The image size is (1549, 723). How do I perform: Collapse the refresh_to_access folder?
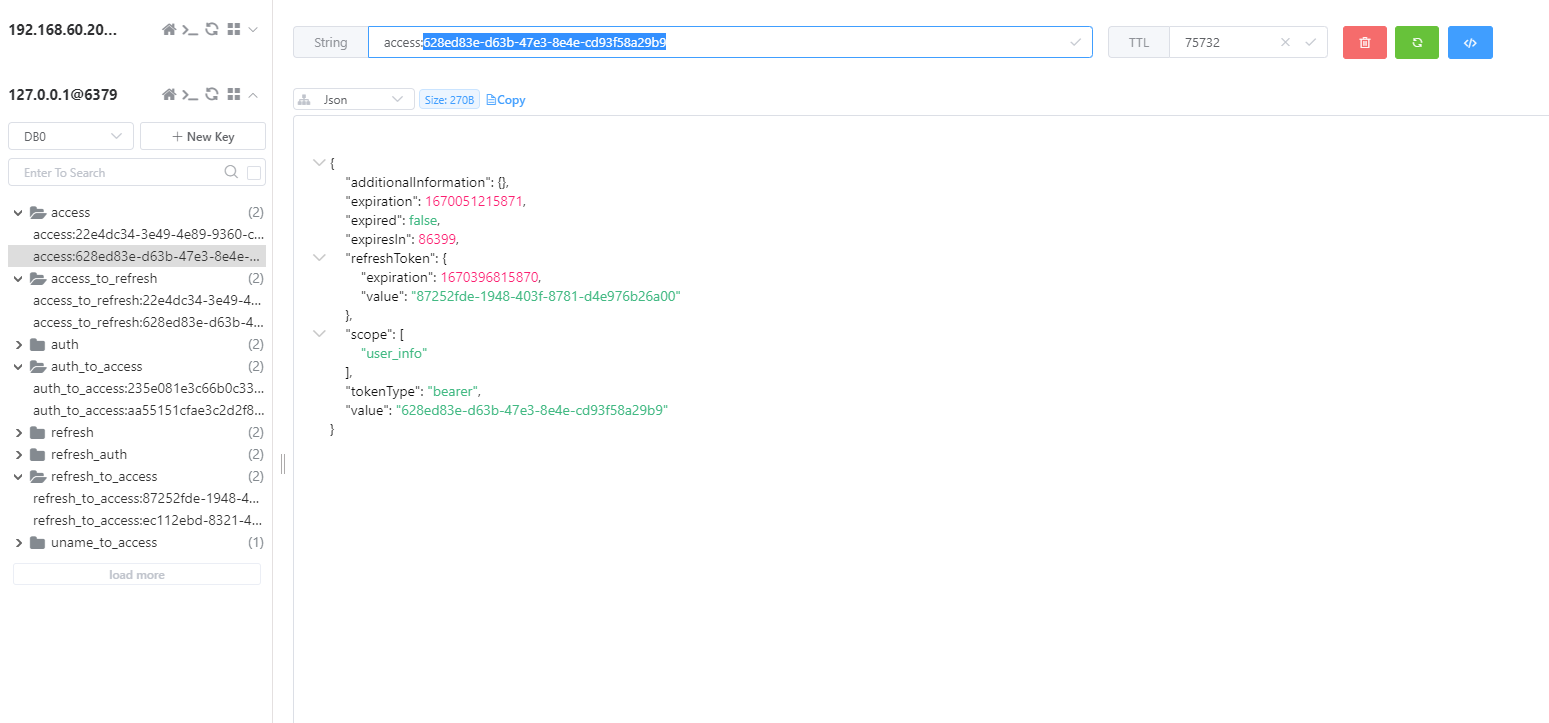pos(19,476)
